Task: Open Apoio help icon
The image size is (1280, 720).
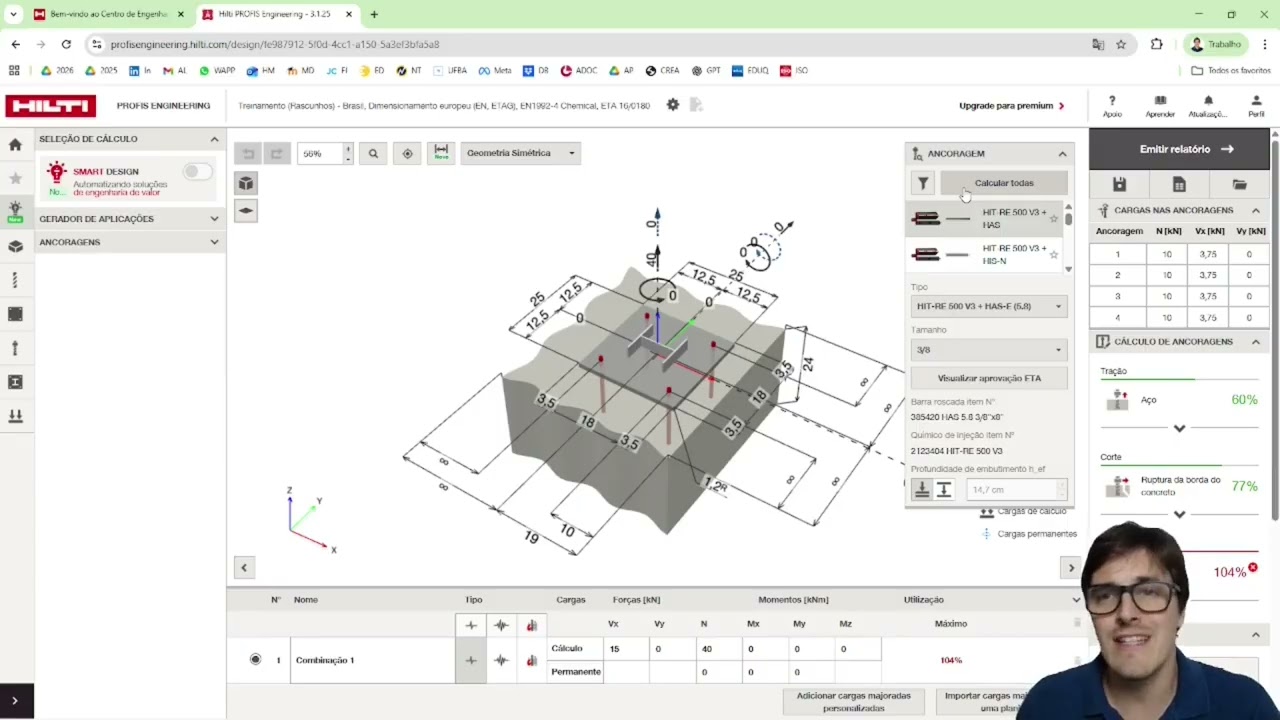Action: 1112,106
